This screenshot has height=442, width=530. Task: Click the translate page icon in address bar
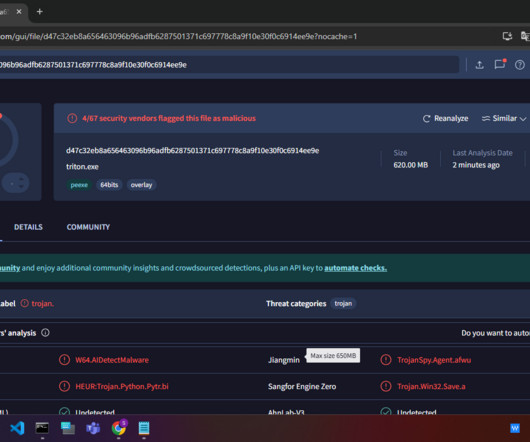[525, 36]
